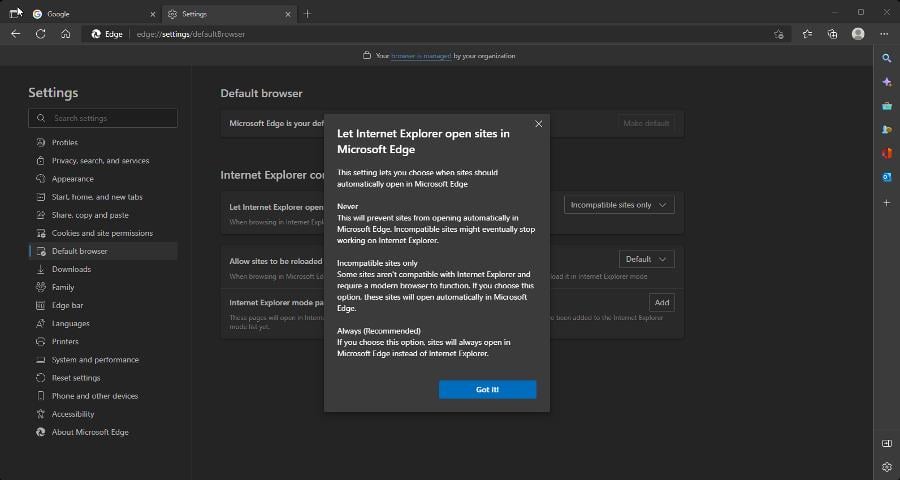
Task: Open the Favorites list icon
Action: [808, 34]
